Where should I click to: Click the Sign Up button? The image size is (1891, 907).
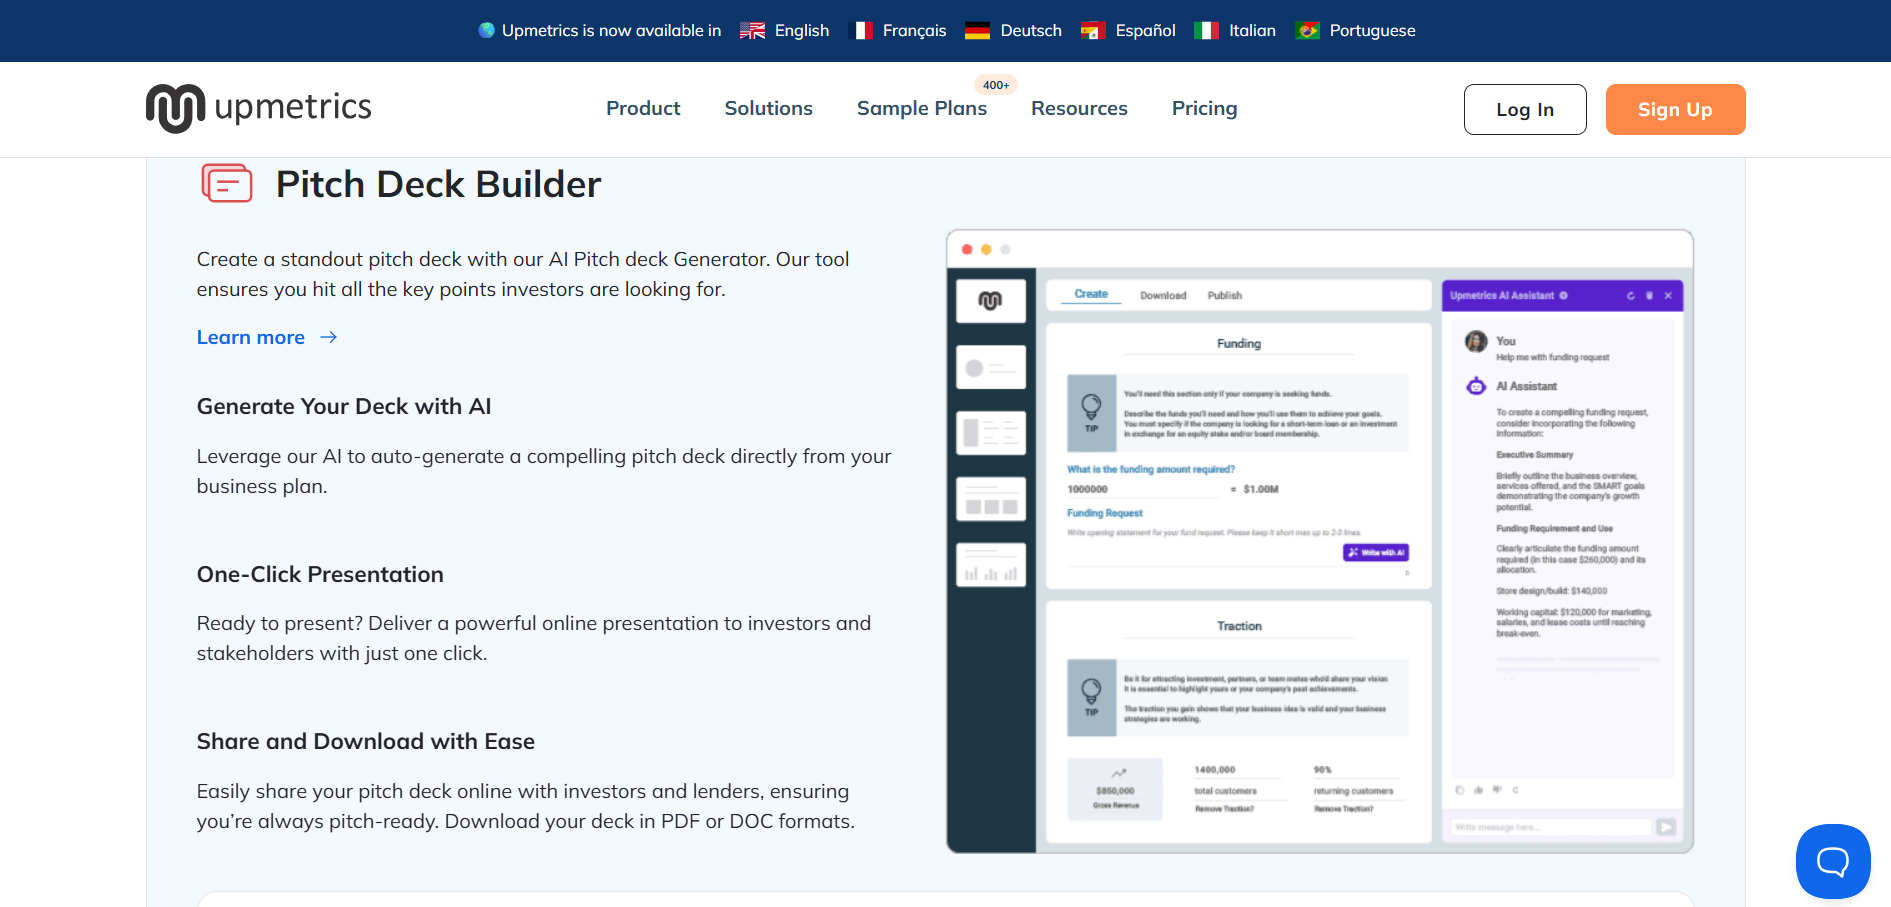[1675, 109]
